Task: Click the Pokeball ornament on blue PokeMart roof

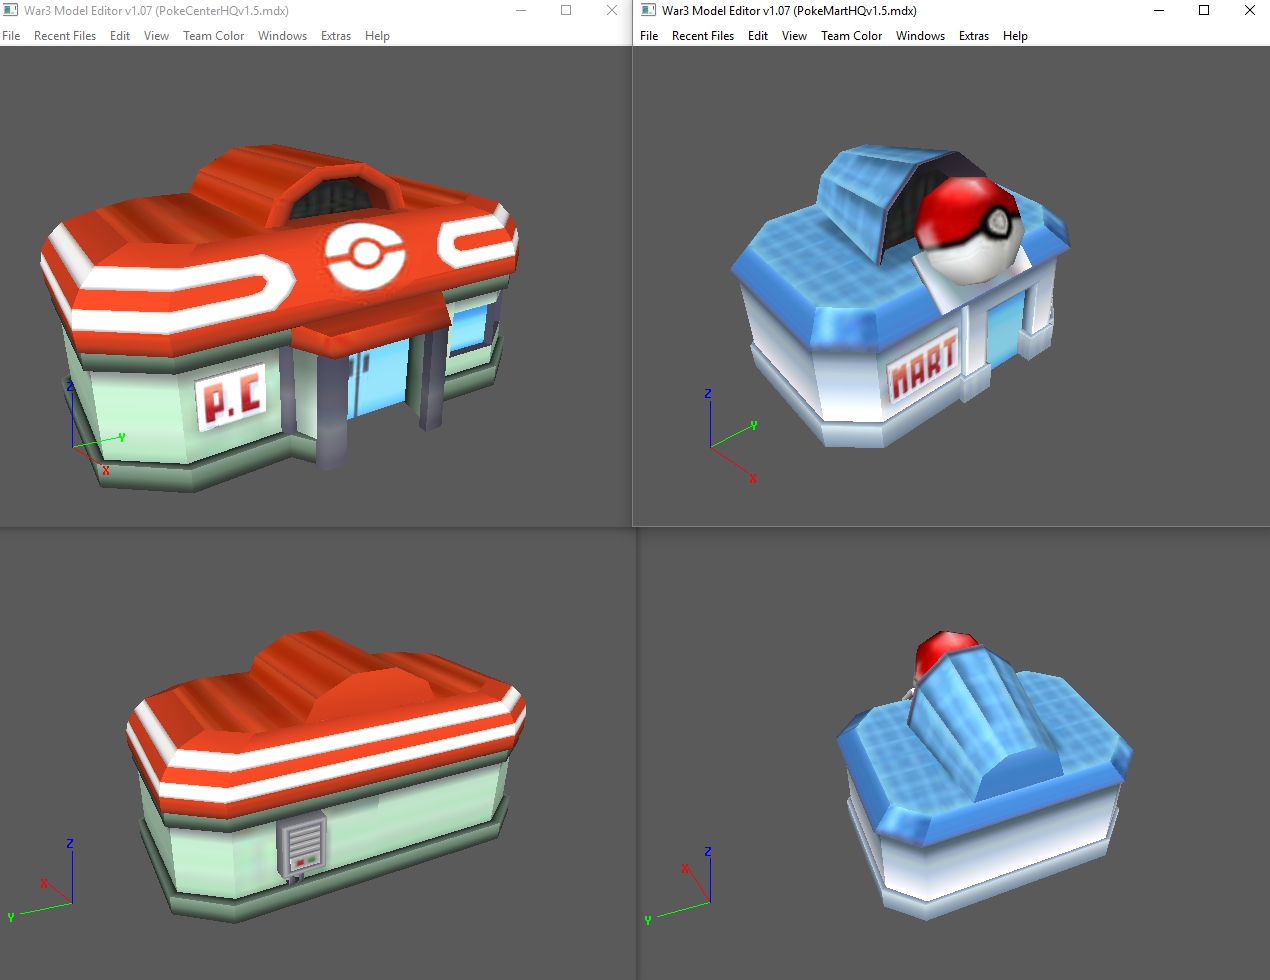Action: pyautogui.click(x=968, y=230)
